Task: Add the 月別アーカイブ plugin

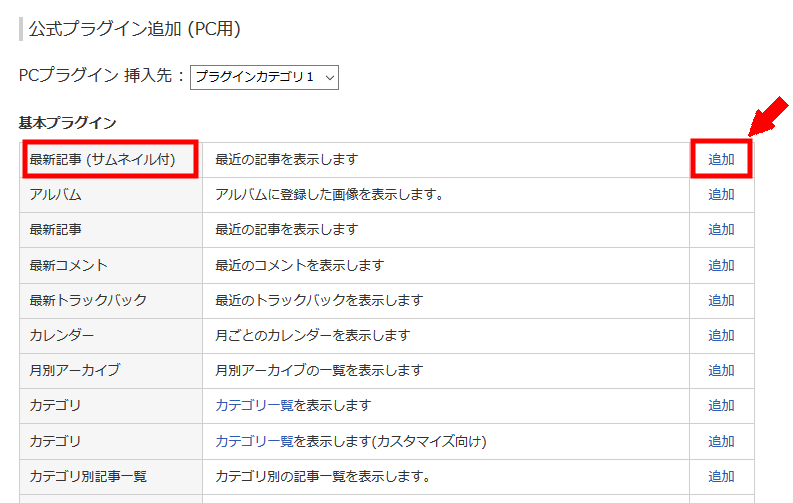Action: pyautogui.click(x=721, y=371)
